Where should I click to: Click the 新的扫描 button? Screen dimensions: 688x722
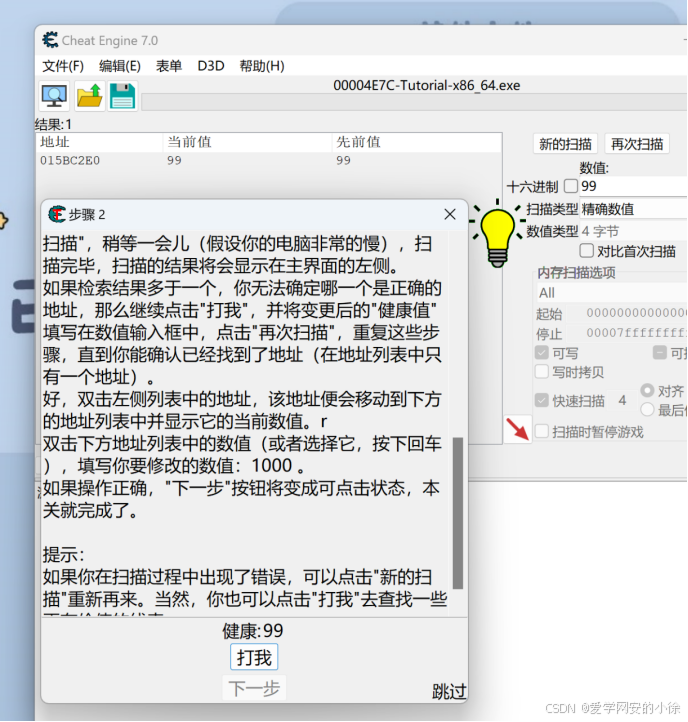click(565, 144)
